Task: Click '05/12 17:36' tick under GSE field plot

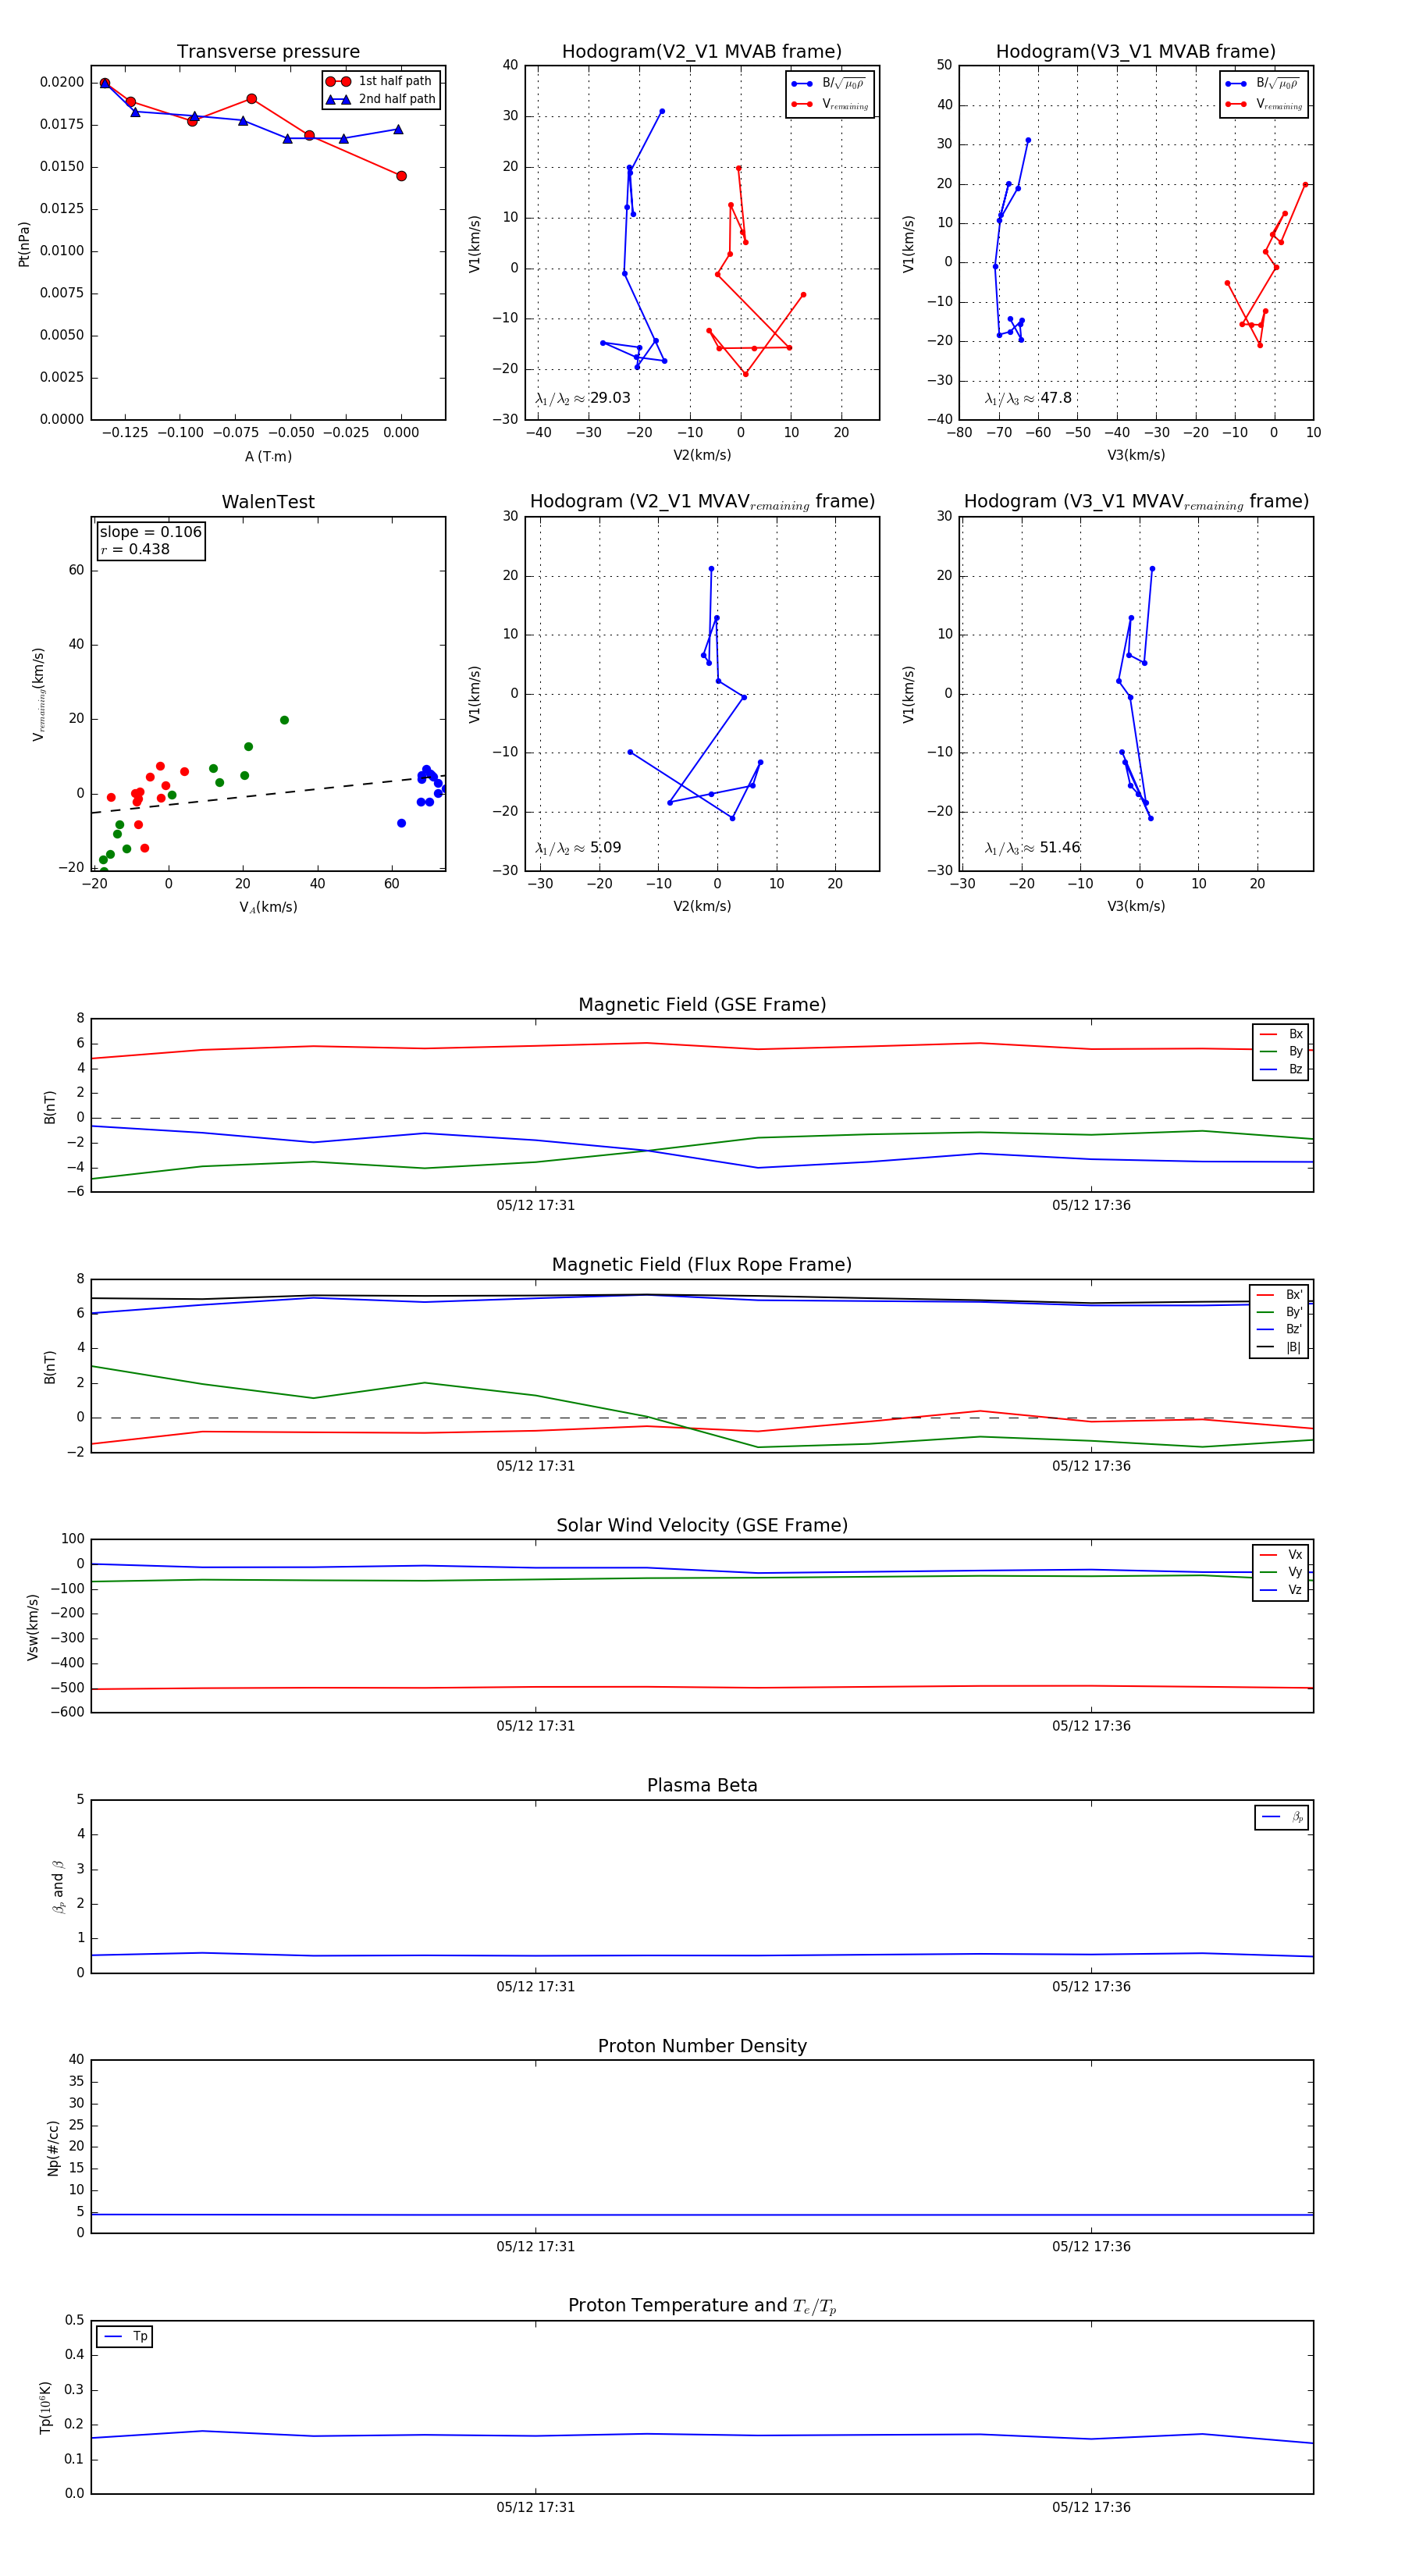Action: coord(1091,1206)
